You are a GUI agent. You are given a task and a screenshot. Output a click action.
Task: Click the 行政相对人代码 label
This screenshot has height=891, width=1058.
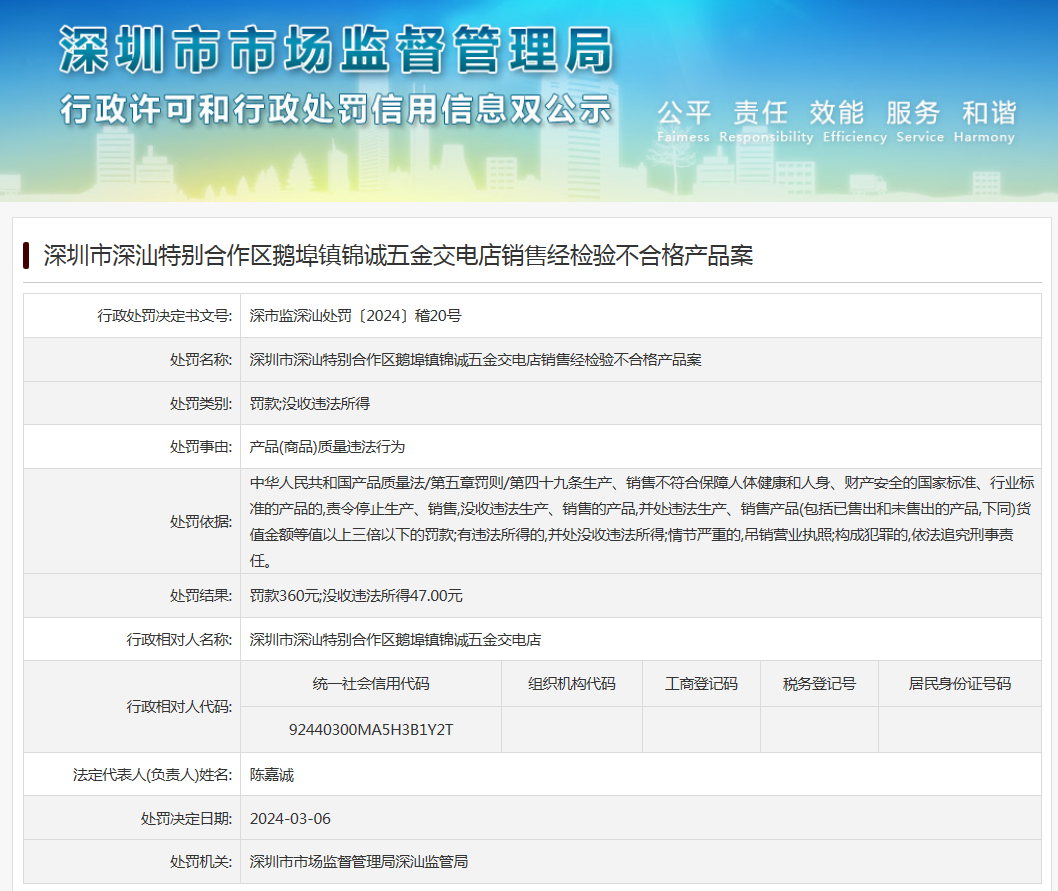point(179,707)
